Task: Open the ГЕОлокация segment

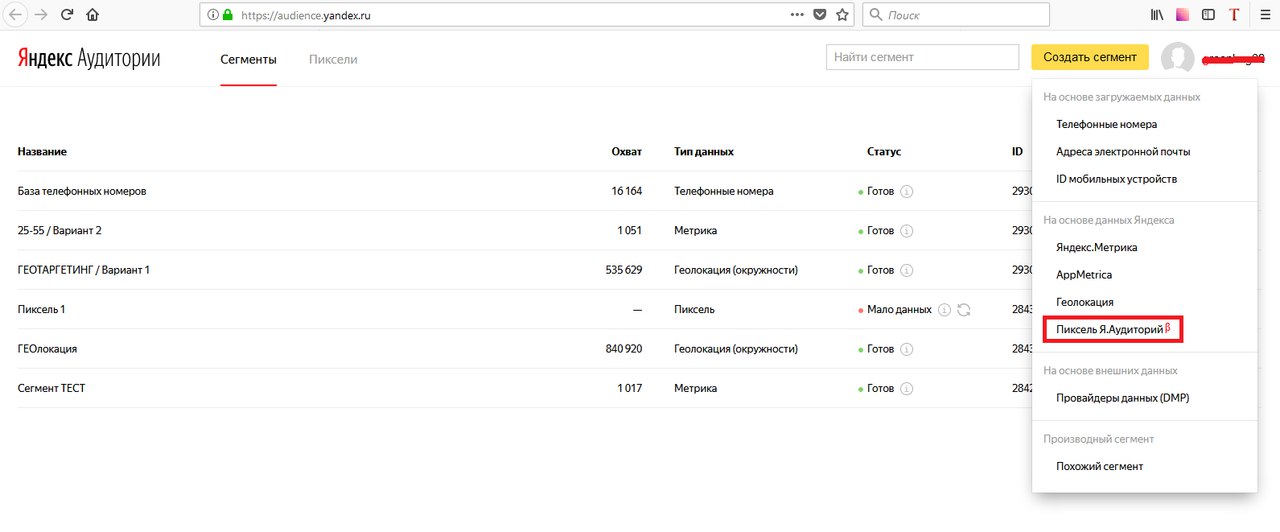Action: (47, 349)
